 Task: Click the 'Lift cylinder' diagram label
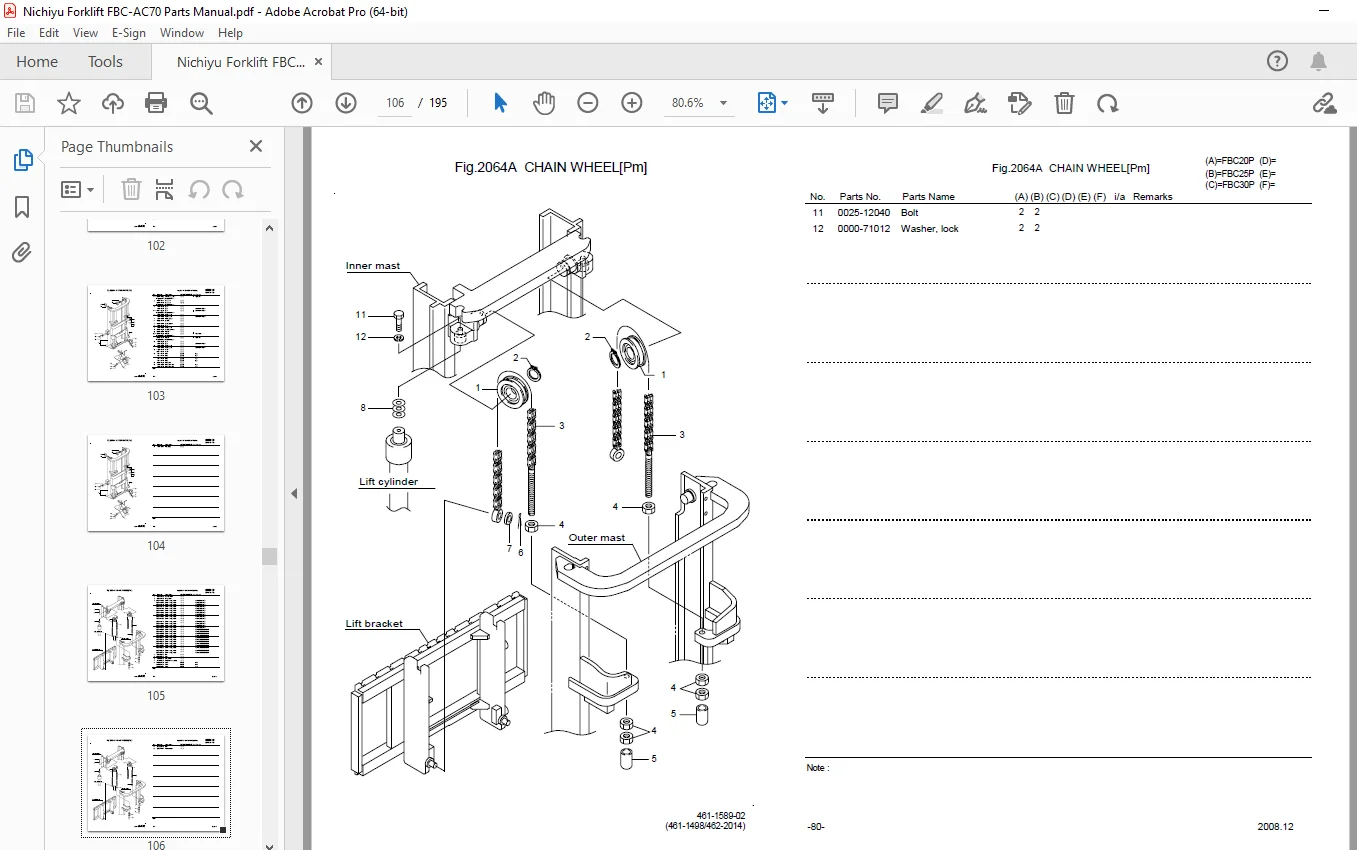tap(389, 482)
